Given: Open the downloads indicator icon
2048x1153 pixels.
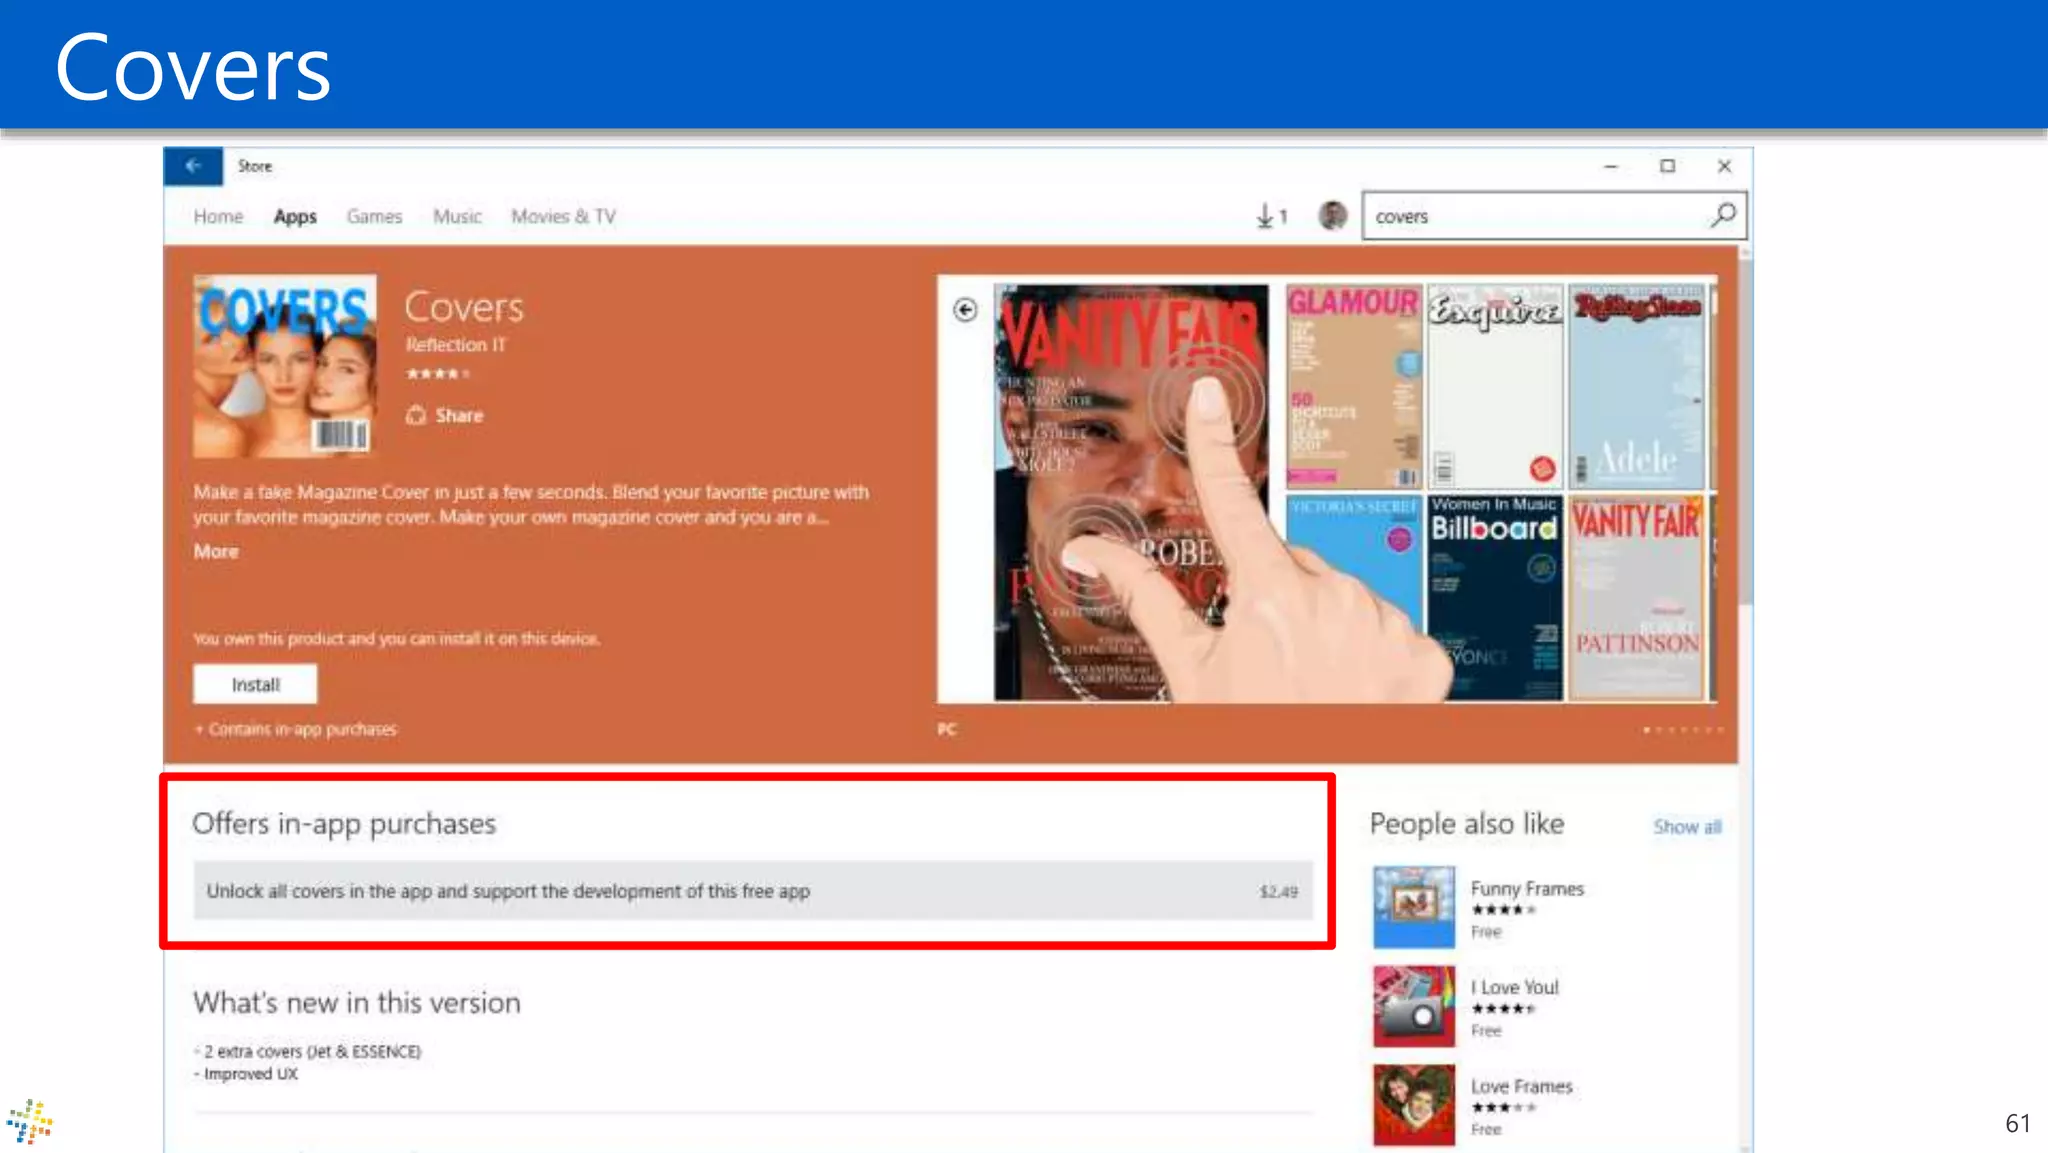Looking at the screenshot, I should (x=1270, y=216).
